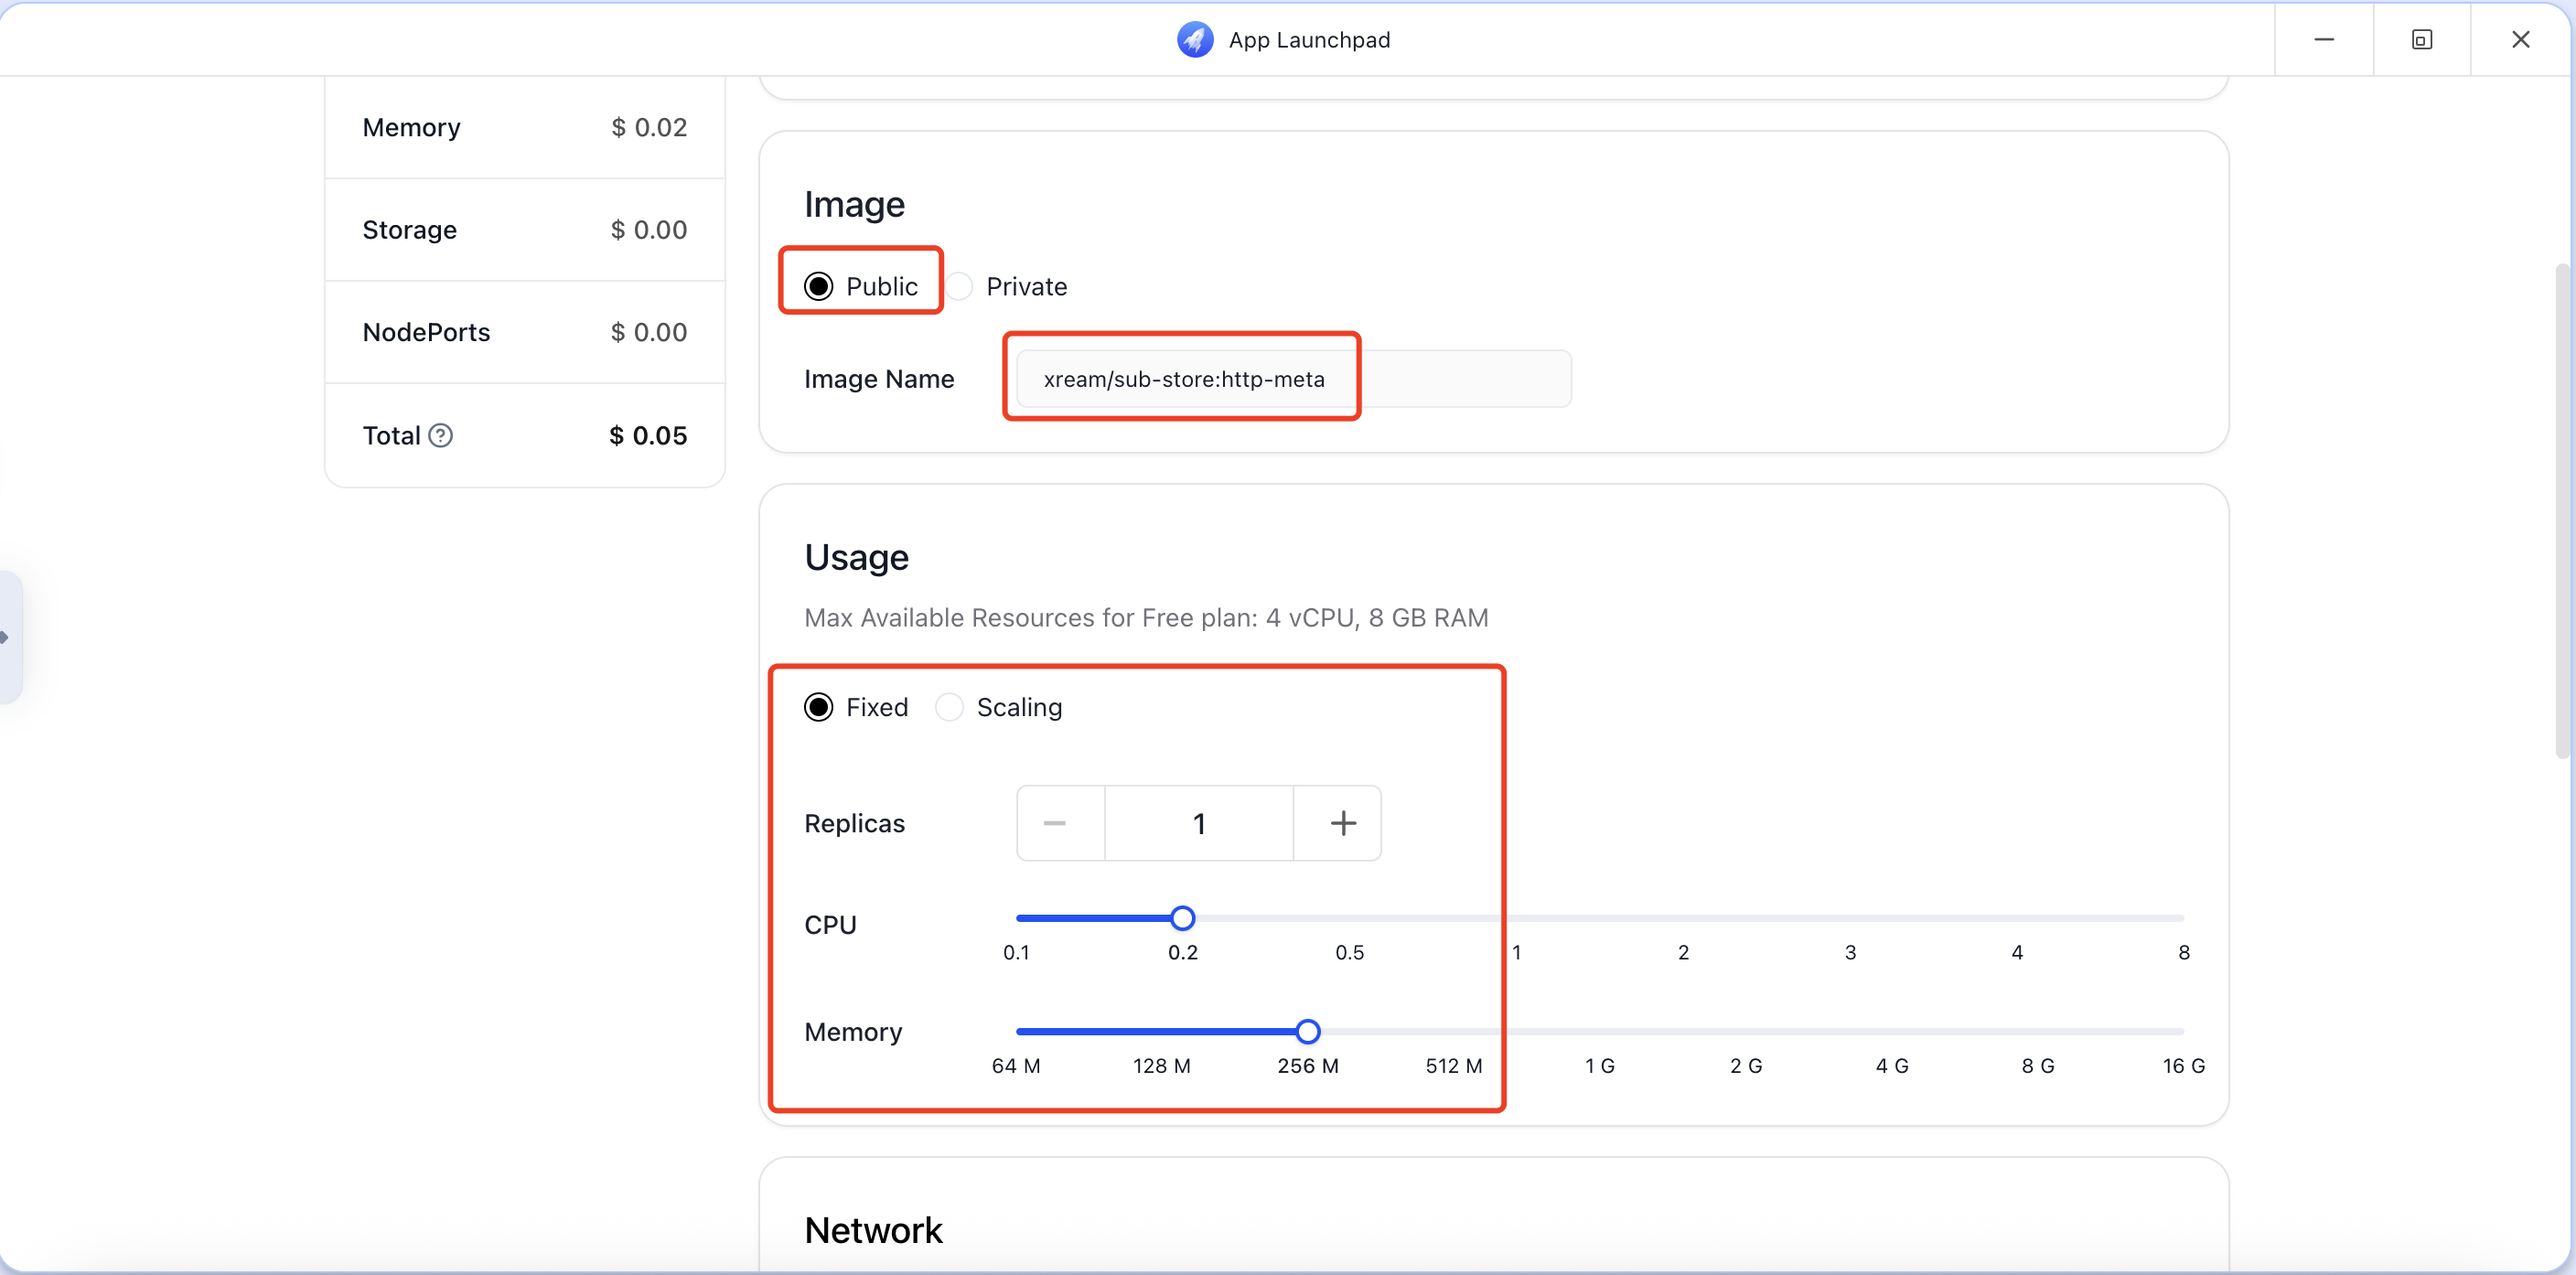Viewport: 2576px width, 1275px height.
Task: Choose the Fixed usage mode
Action: (819, 708)
